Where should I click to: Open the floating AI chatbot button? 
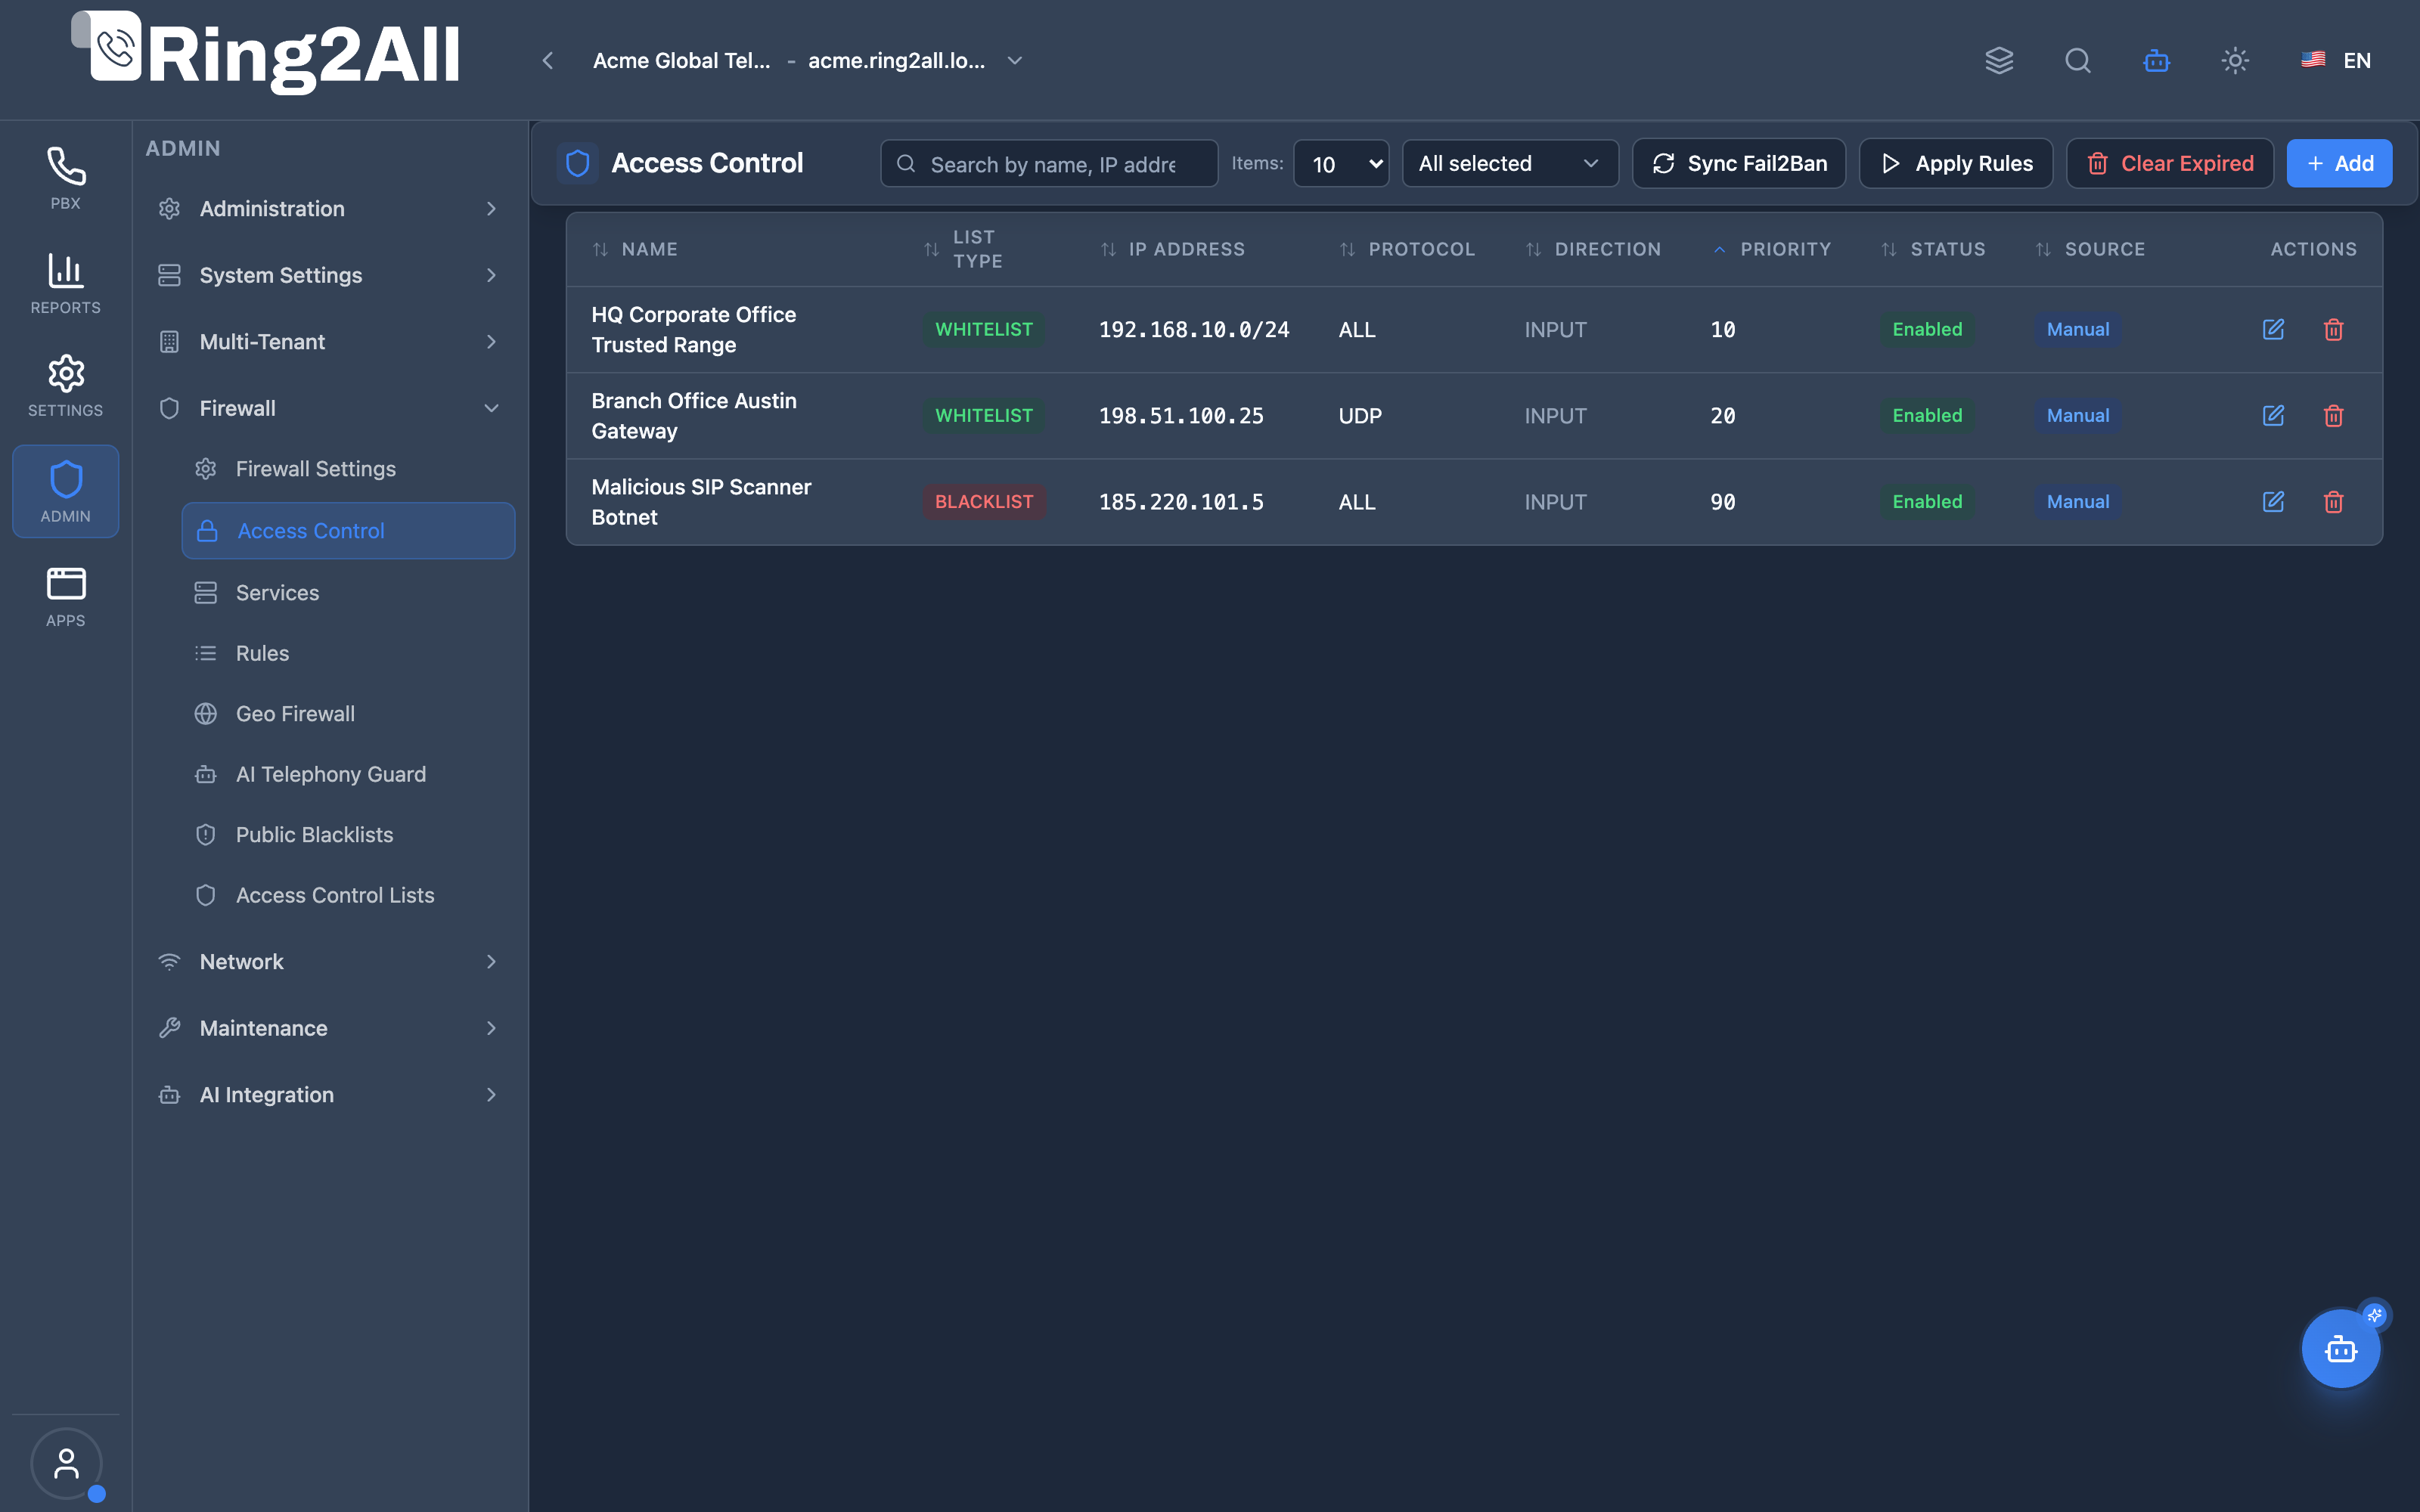[x=2341, y=1349]
